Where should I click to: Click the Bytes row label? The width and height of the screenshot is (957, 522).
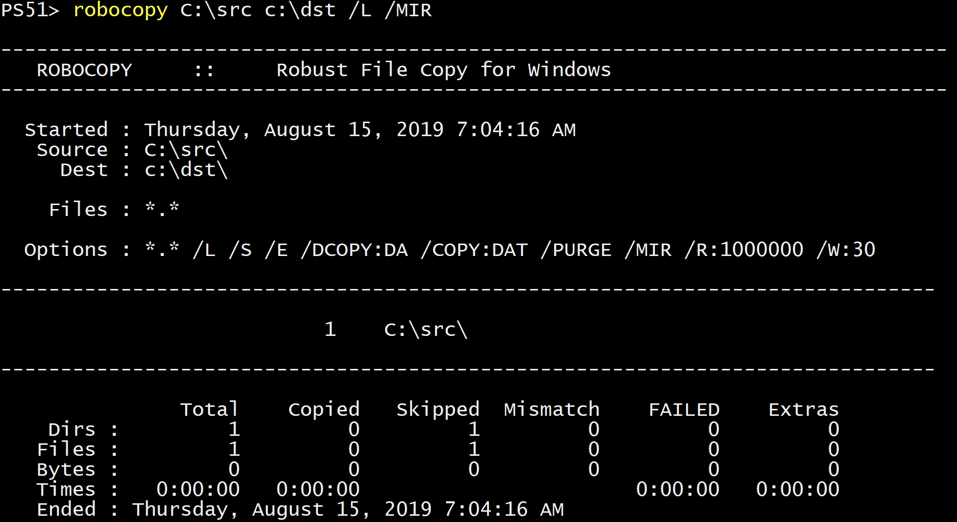(66, 469)
